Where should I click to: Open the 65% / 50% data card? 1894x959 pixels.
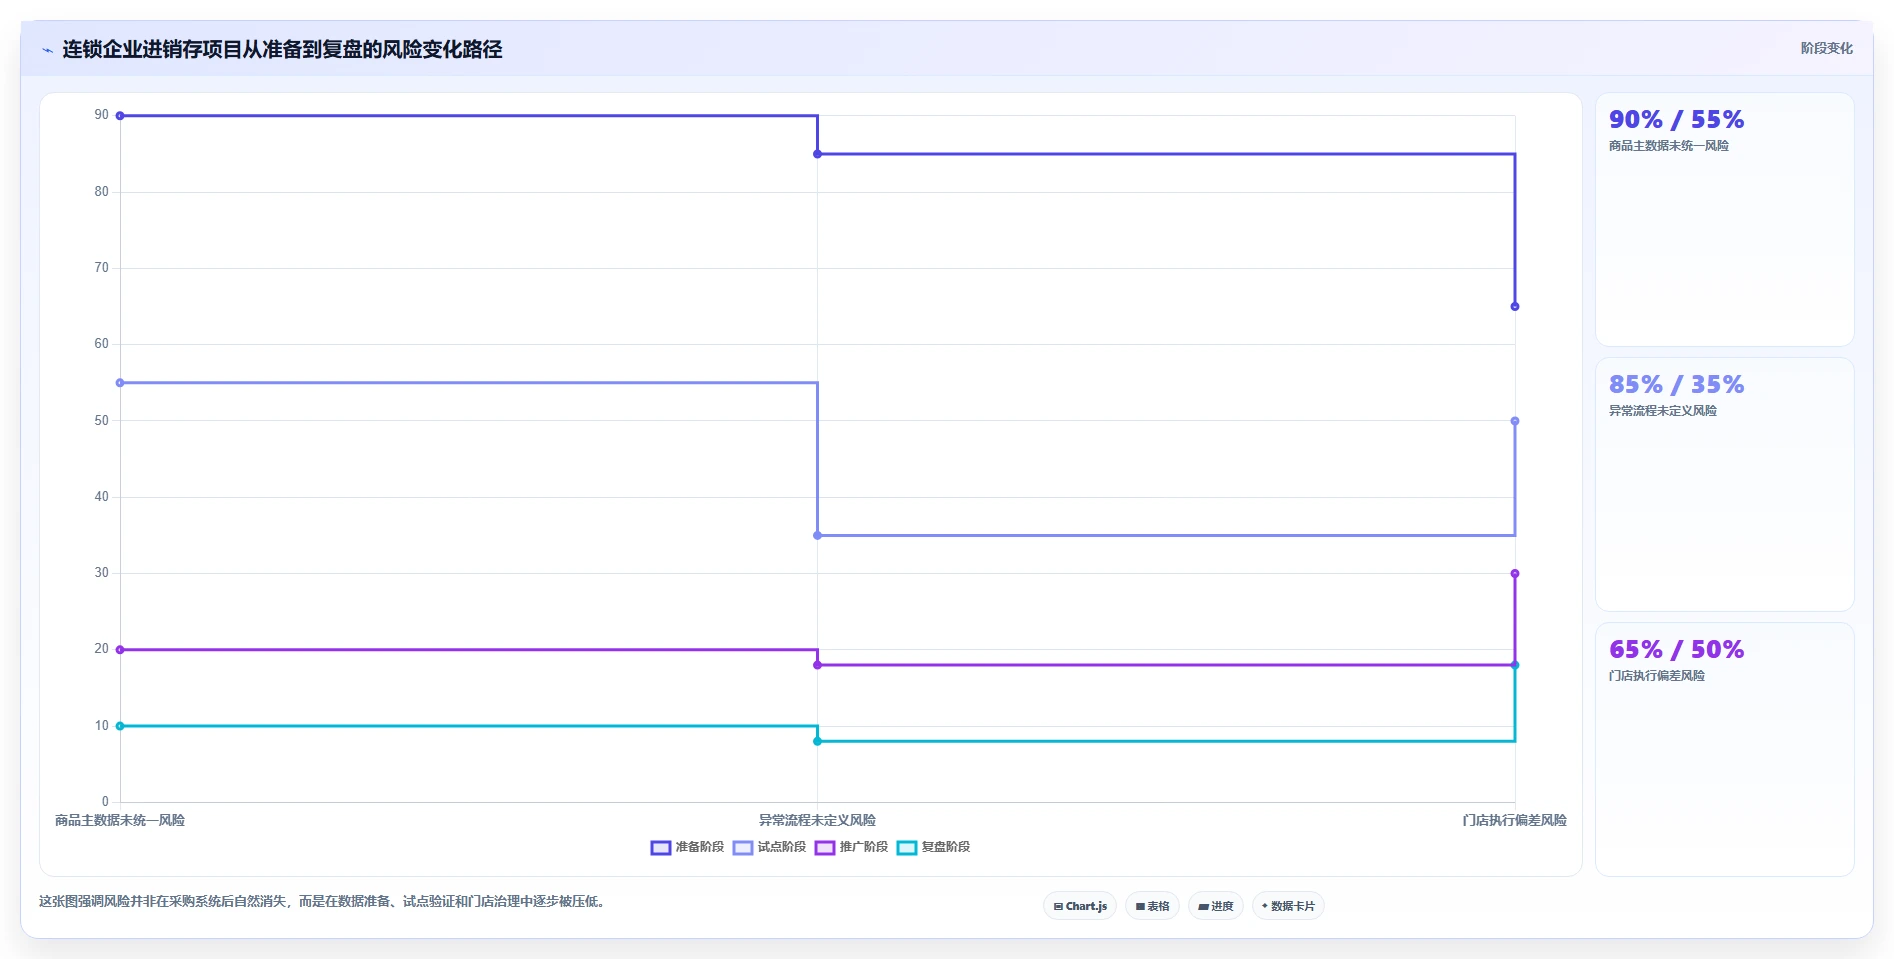point(1724,750)
